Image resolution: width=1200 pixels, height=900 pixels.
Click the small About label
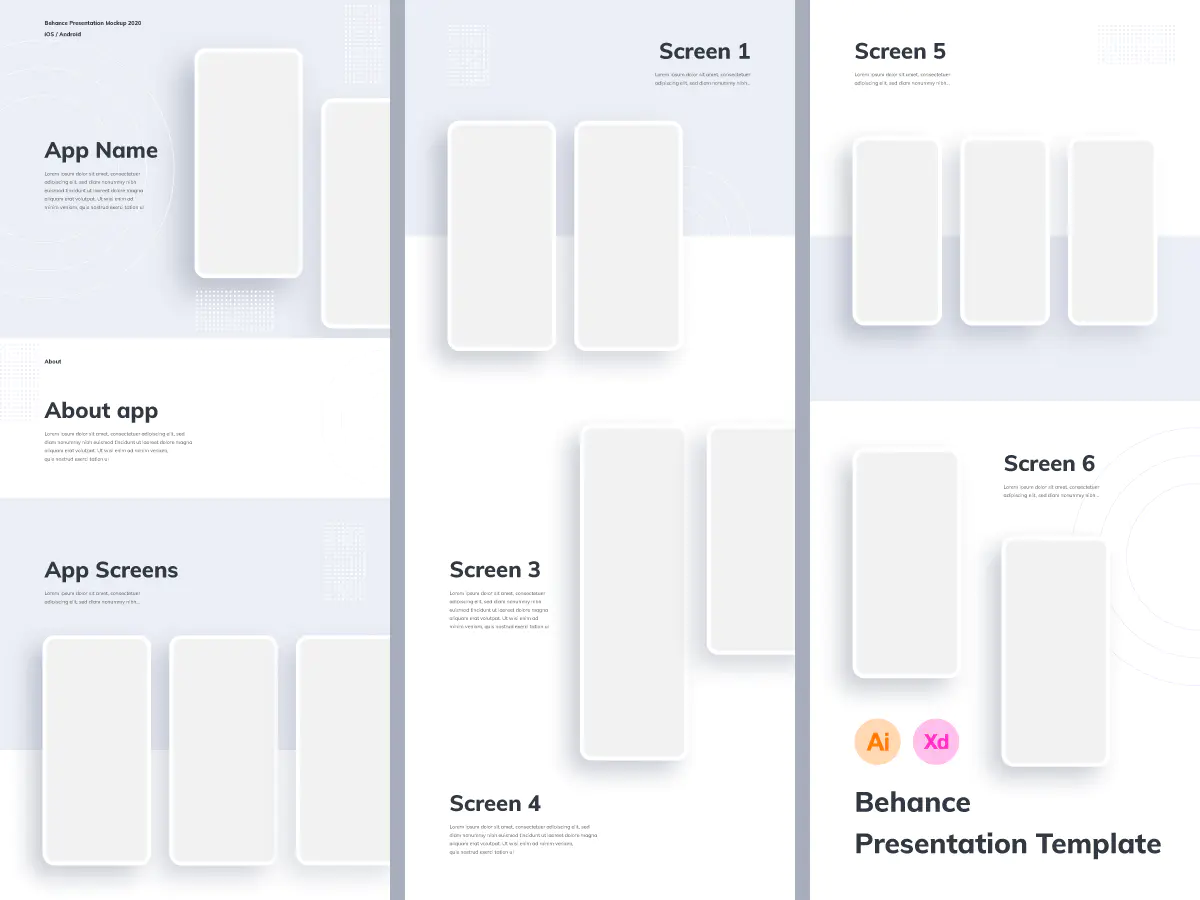click(x=53, y=362)
